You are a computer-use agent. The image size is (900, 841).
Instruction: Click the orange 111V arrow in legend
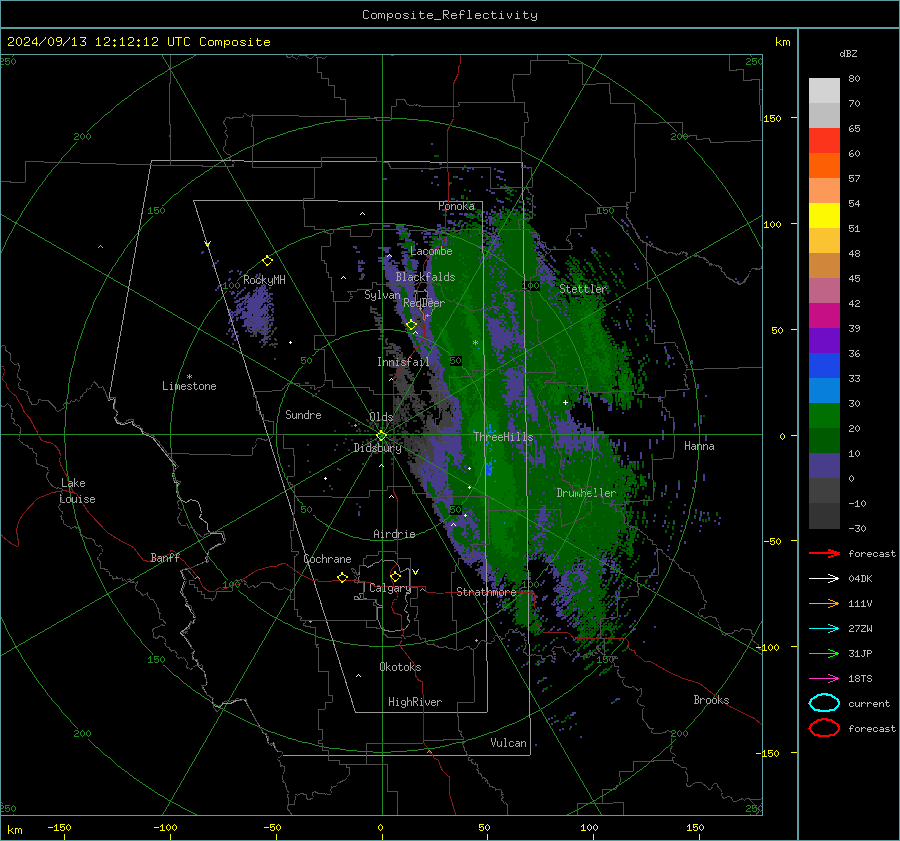click(824, 603)
